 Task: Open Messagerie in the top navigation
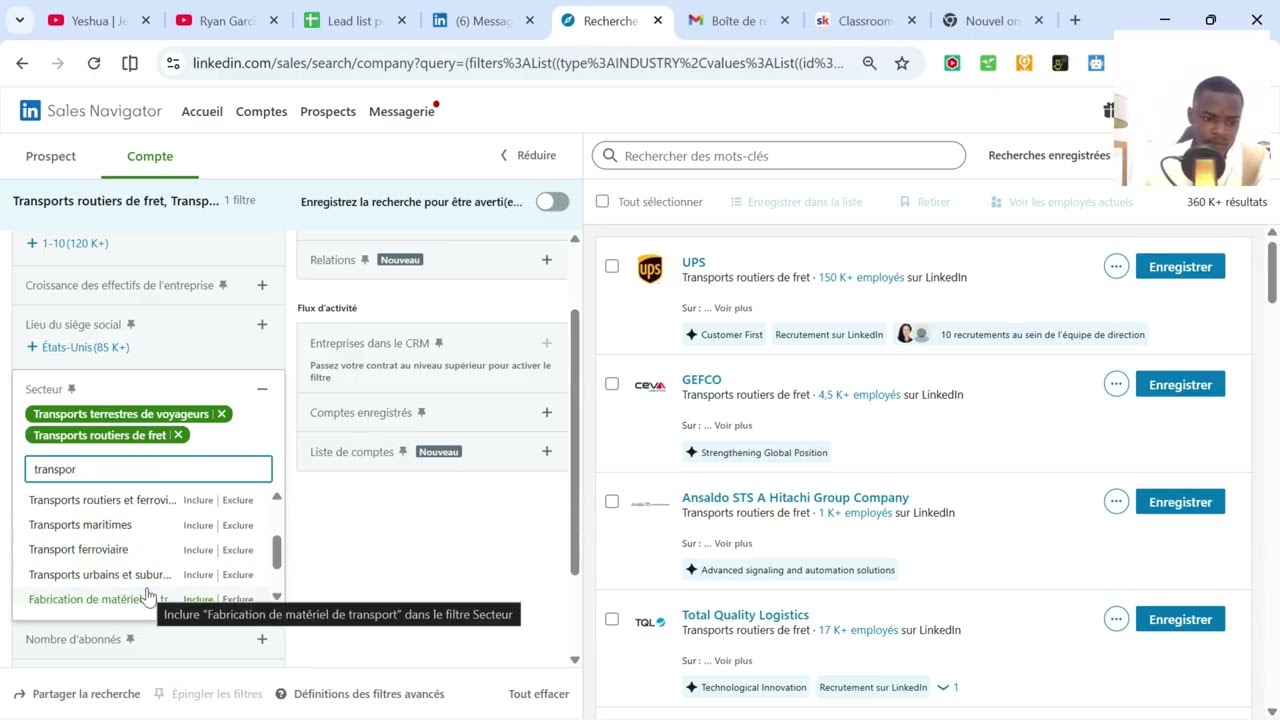[402, 111]
